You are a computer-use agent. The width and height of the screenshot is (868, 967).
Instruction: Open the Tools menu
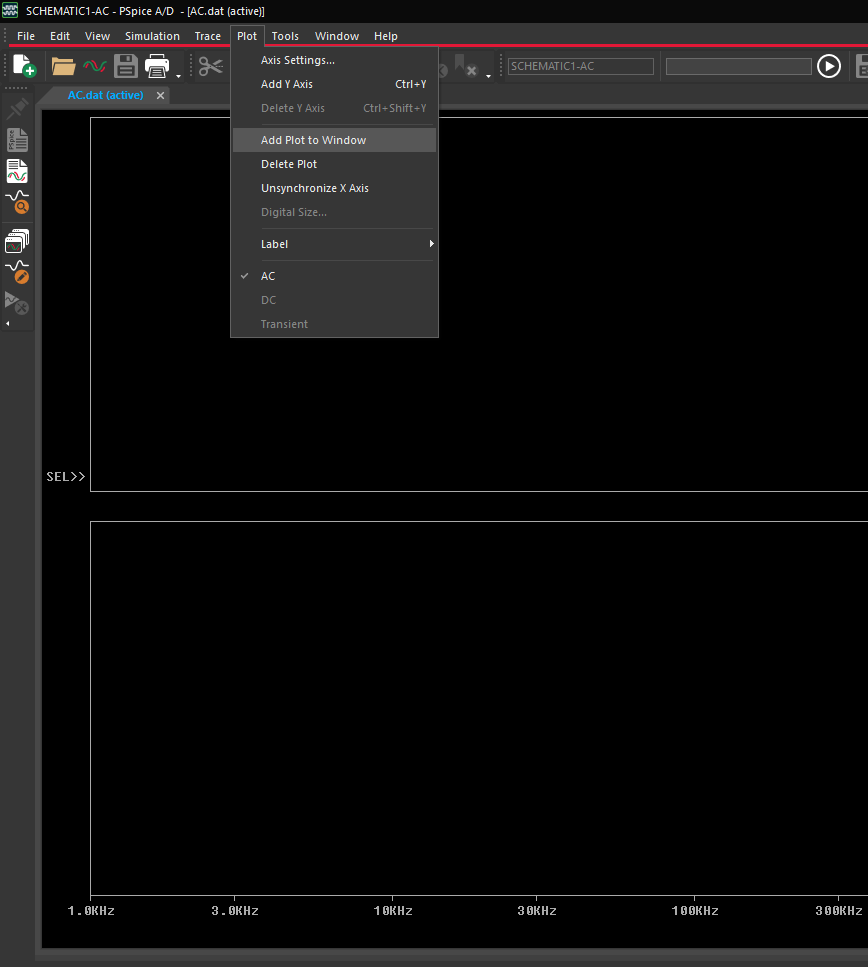285,36
